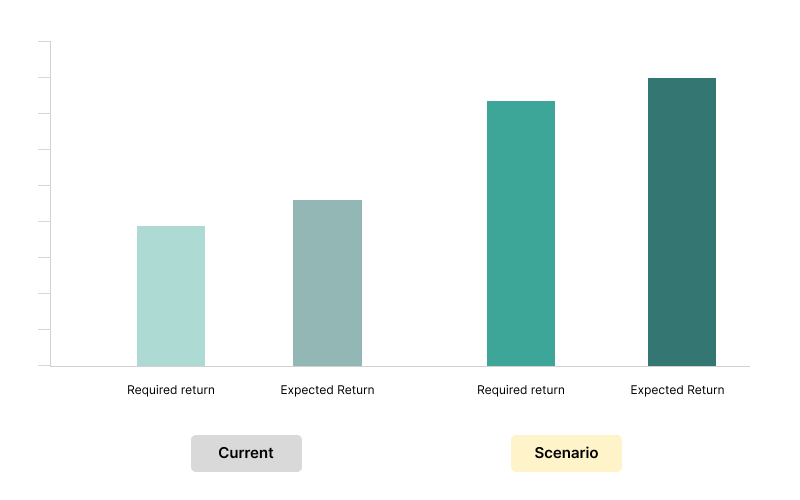Click the teal Scenario Required return bar
Image resolution: width=800 pixels, height=500 pixels.
521,233
